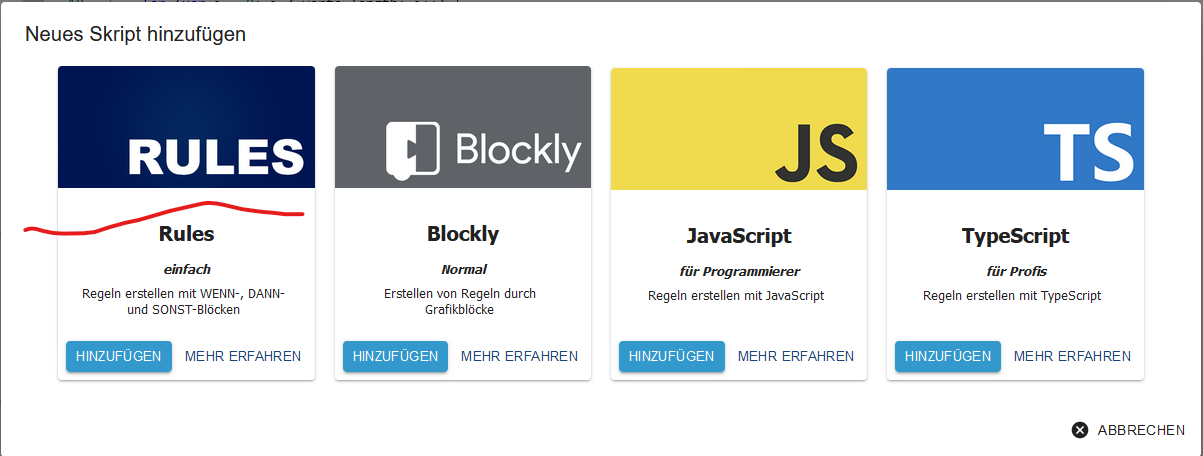Cancel the dialog with Abbrechen

click(1128, 430)
